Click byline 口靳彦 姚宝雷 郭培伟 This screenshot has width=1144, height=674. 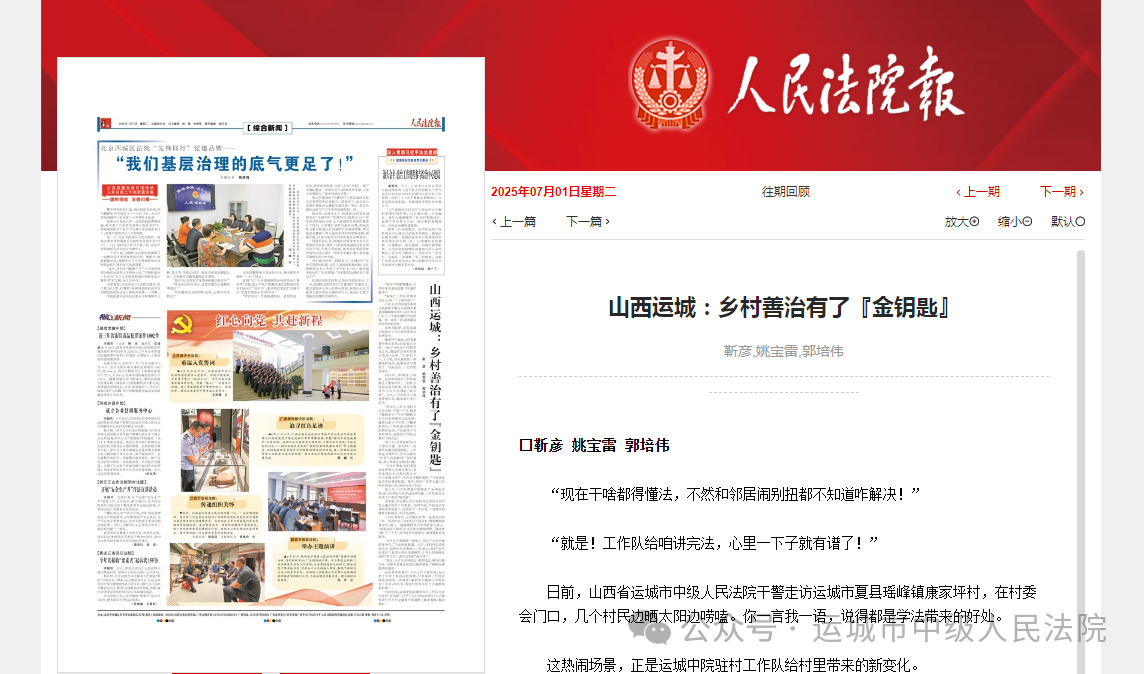point(594,446)
